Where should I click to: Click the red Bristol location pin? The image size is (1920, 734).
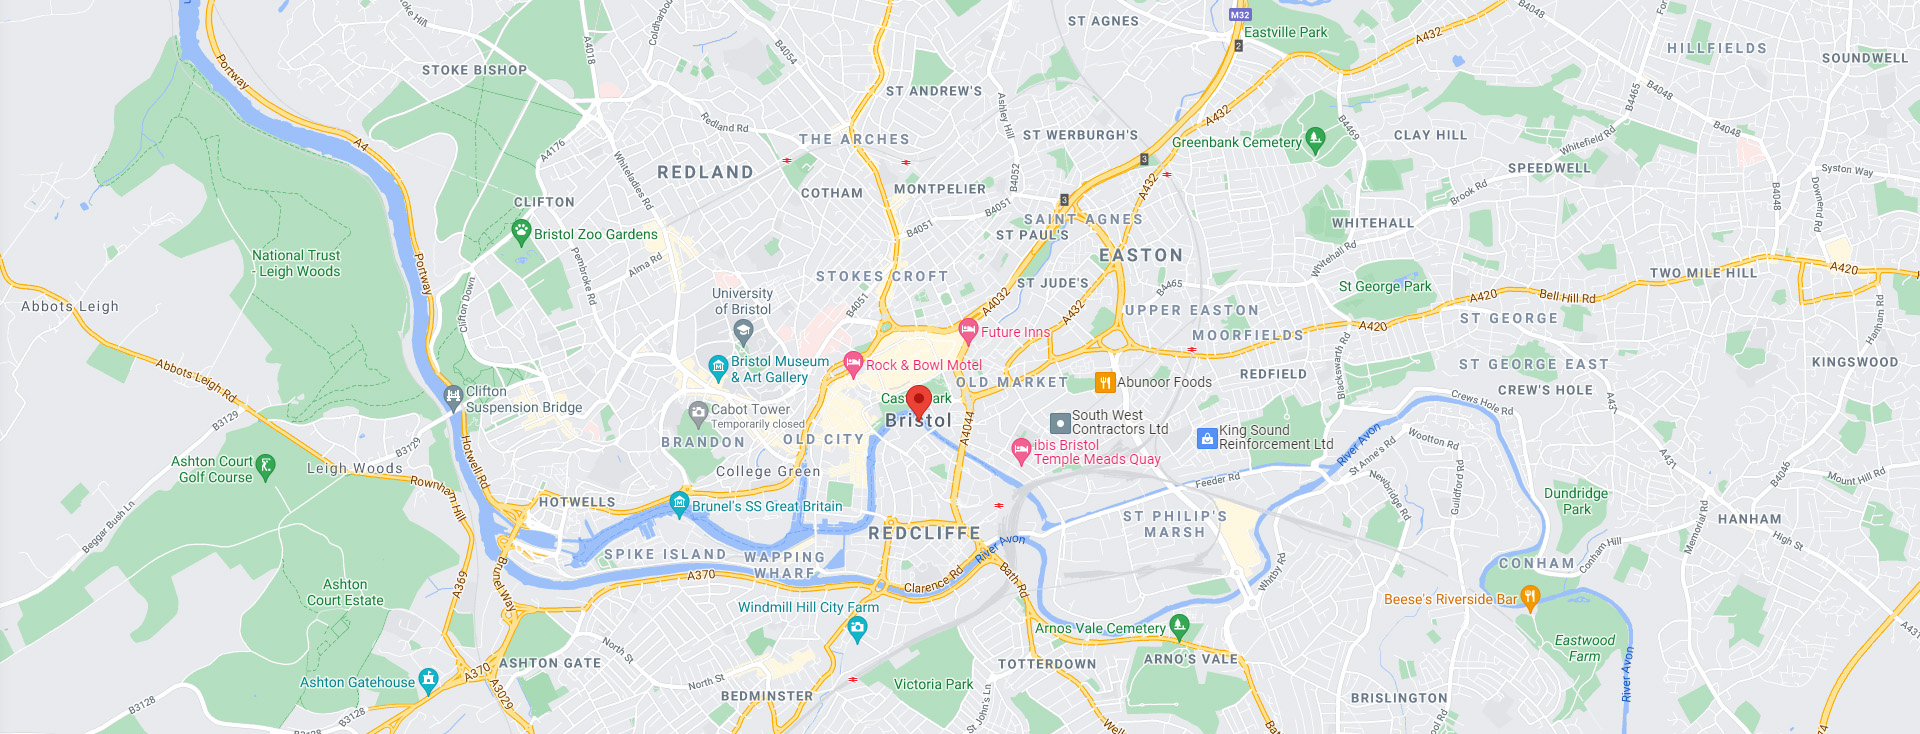pos(919,401)
